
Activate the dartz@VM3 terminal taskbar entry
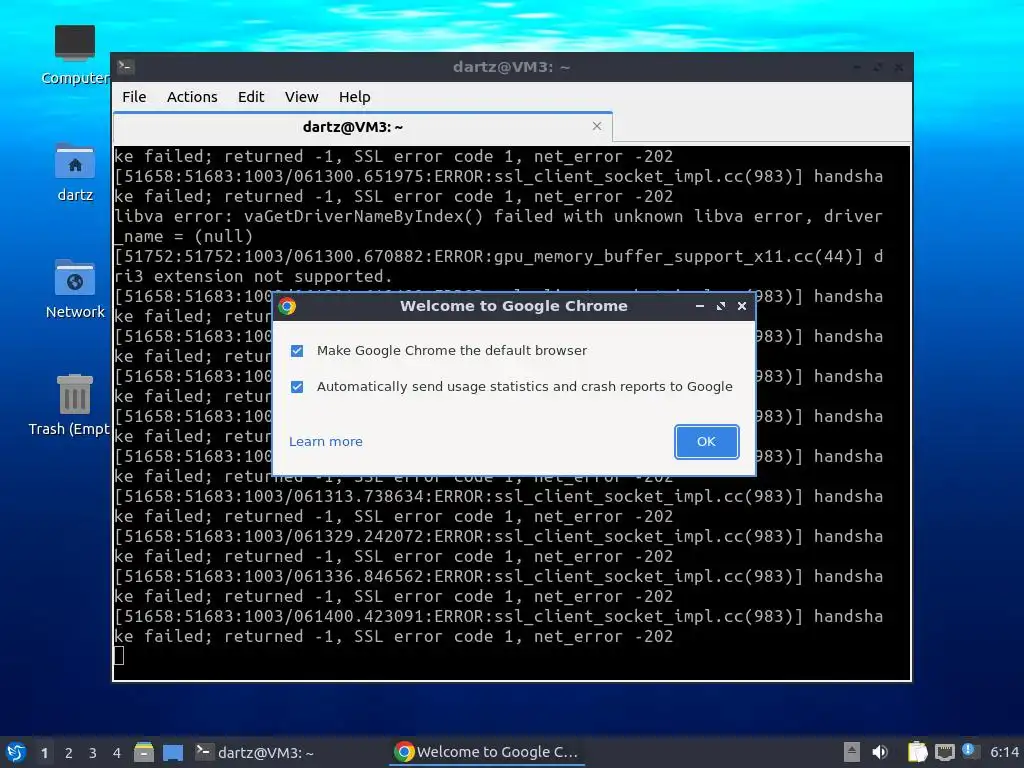[255, 752]
